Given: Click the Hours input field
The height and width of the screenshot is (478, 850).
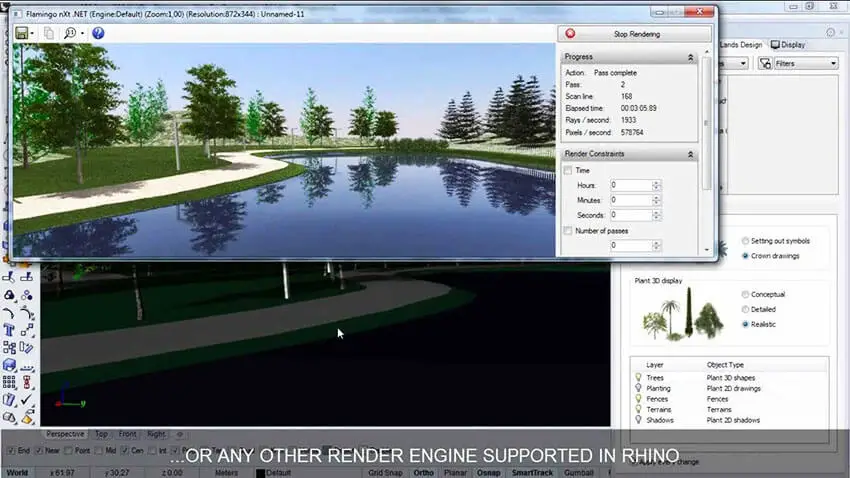Looking at the screenshot, I should 630,185.
